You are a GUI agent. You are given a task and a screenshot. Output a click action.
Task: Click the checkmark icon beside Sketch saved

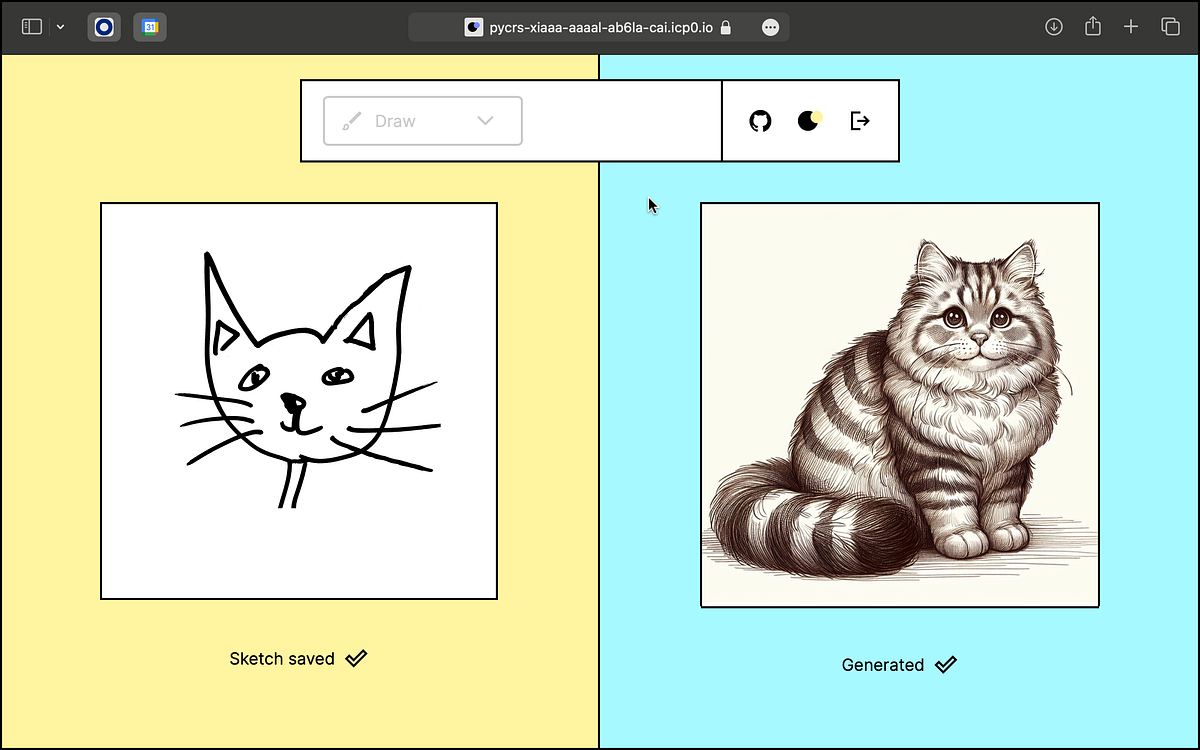pos(355,658)
